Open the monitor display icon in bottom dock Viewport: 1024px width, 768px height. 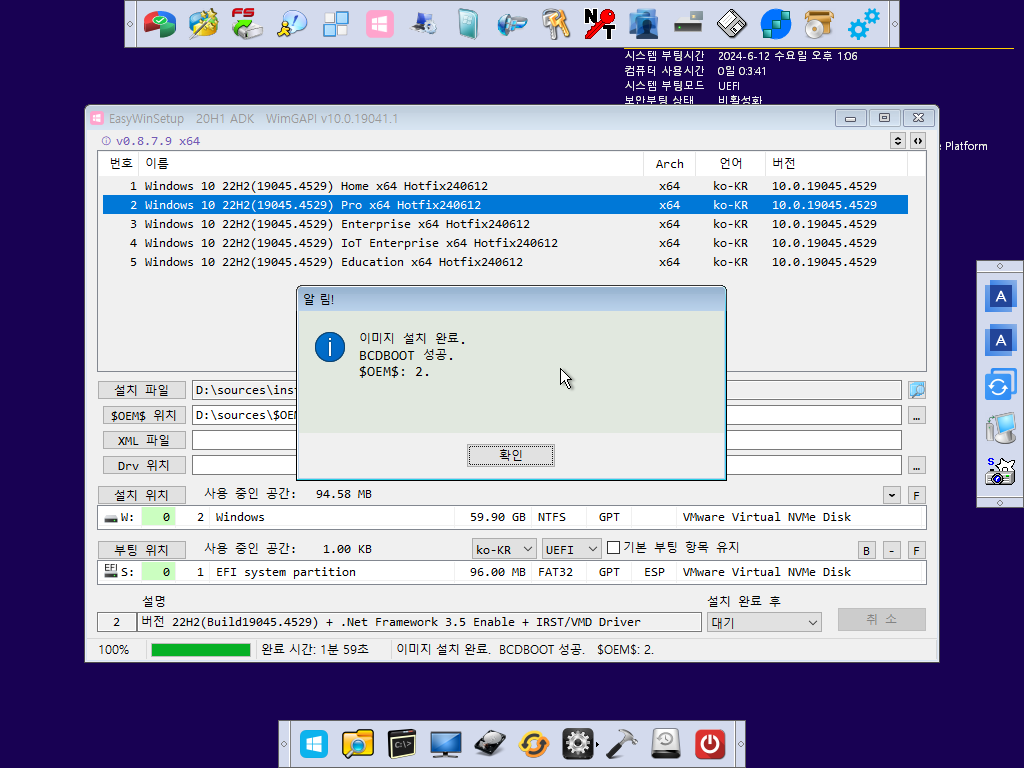(445, 744)
